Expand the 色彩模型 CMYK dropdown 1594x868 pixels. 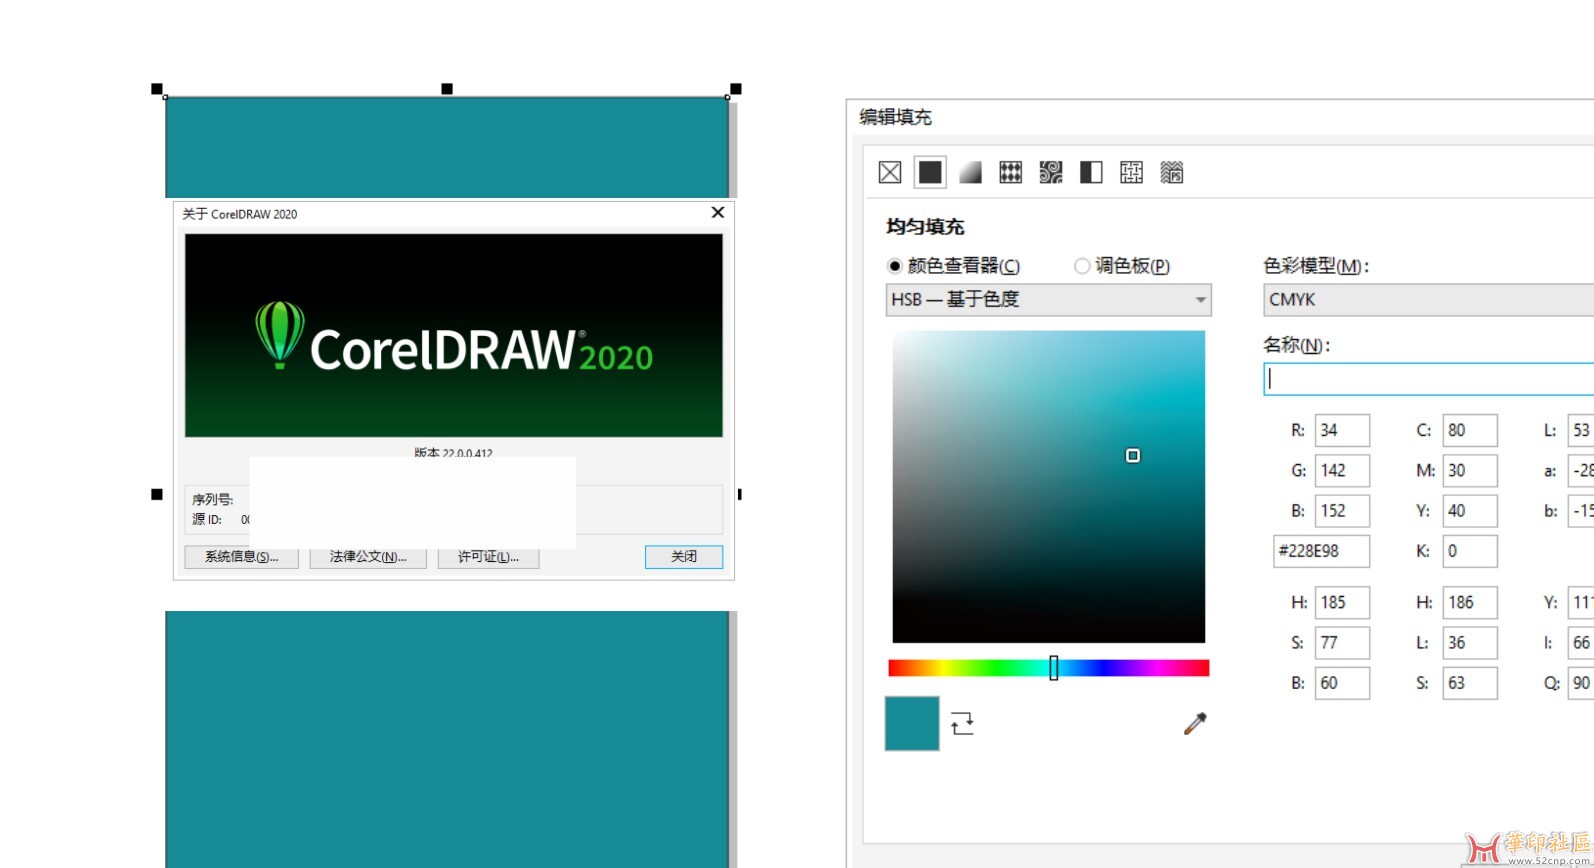coord(1428,300)
